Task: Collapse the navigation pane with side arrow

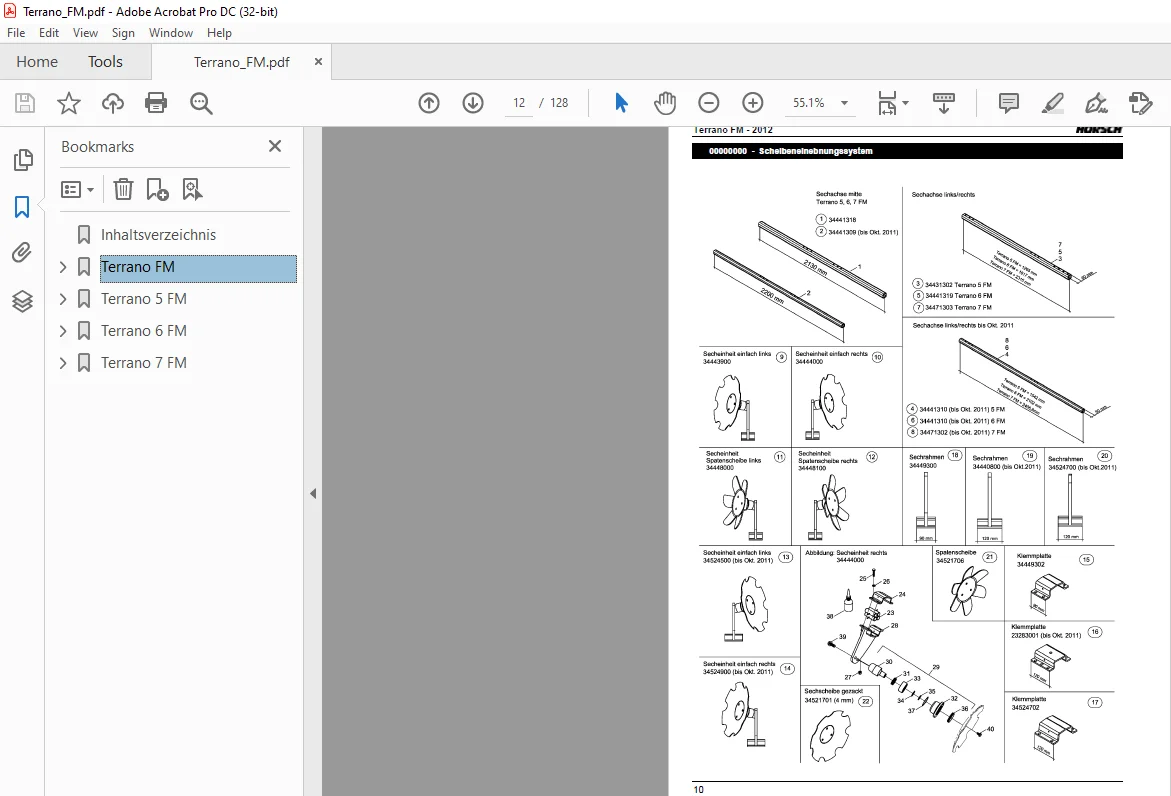Action: 313,494
